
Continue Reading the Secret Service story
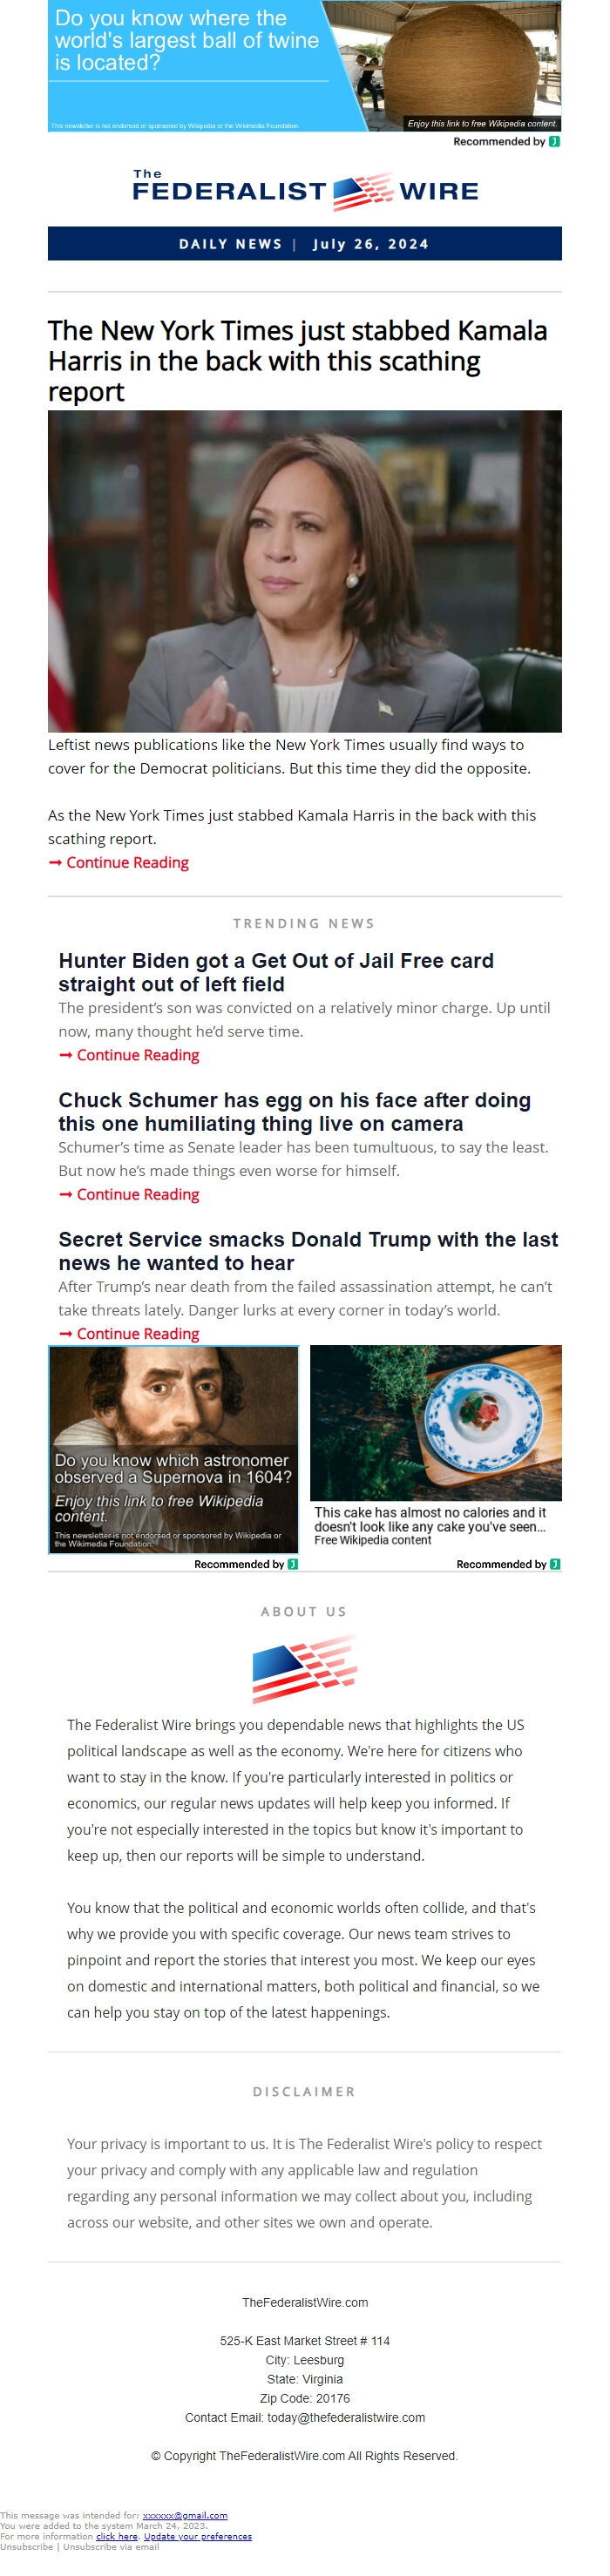[129, 1333]
